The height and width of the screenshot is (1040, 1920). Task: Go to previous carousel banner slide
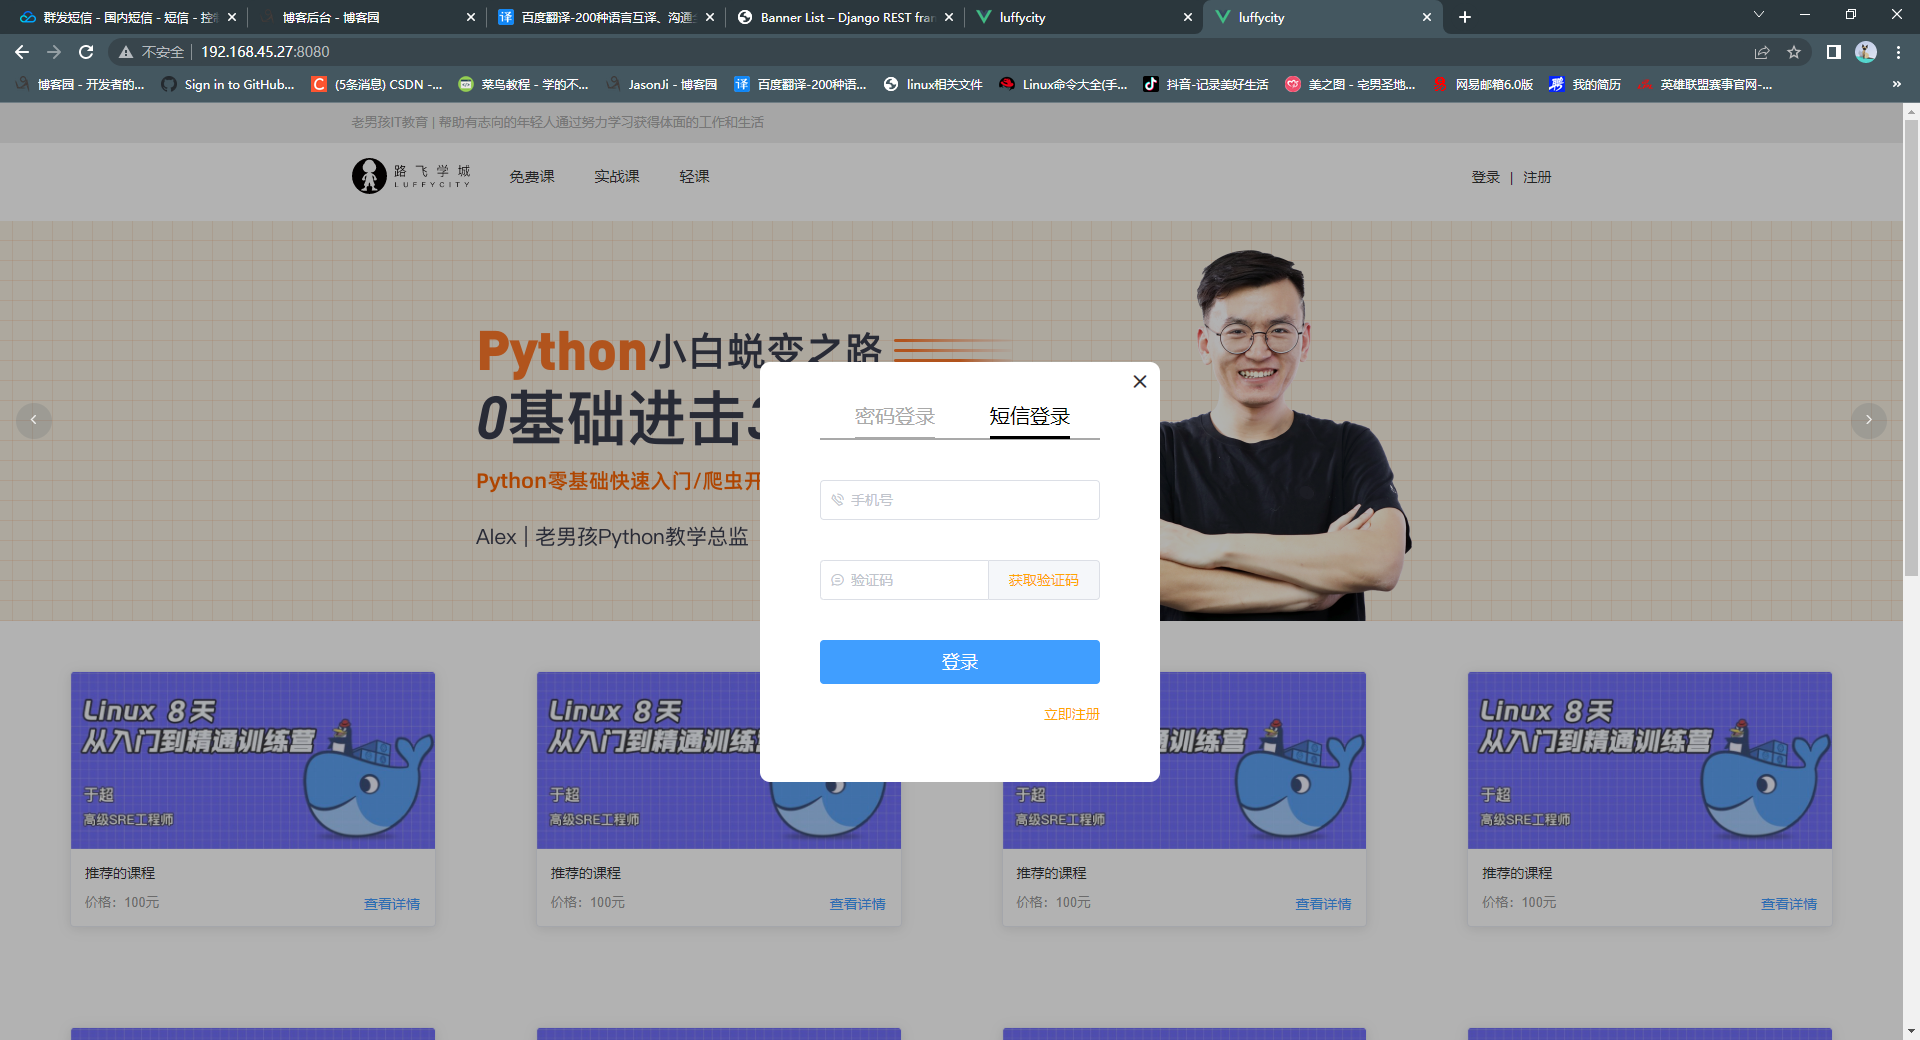(34, 420)
